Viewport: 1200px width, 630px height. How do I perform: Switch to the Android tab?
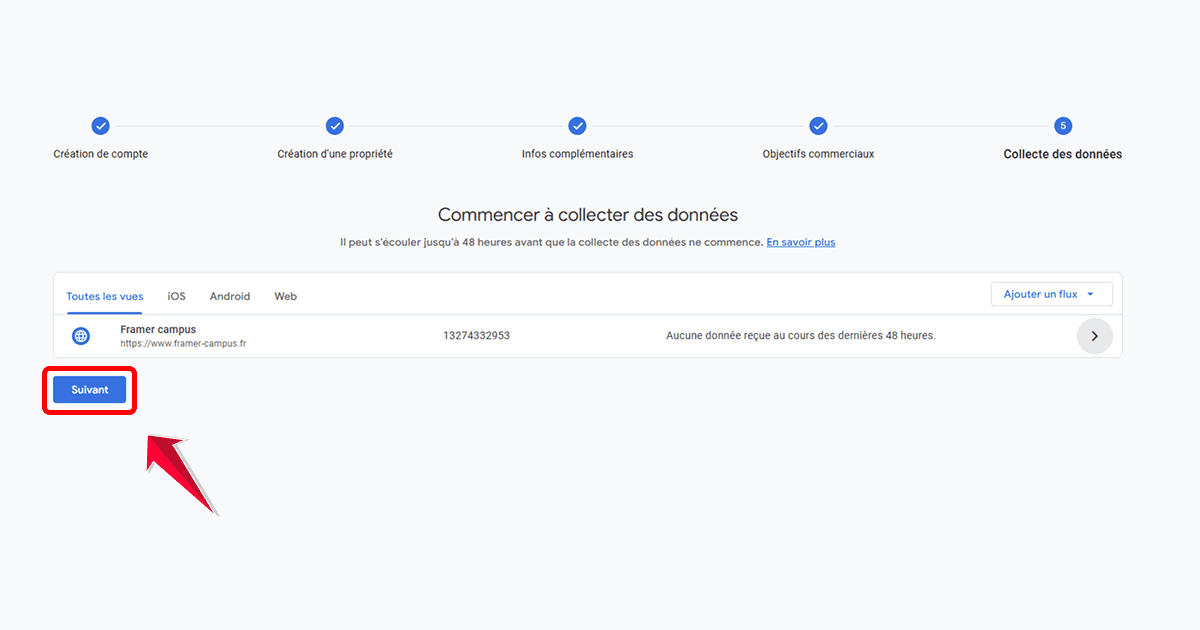coord(229,296)
